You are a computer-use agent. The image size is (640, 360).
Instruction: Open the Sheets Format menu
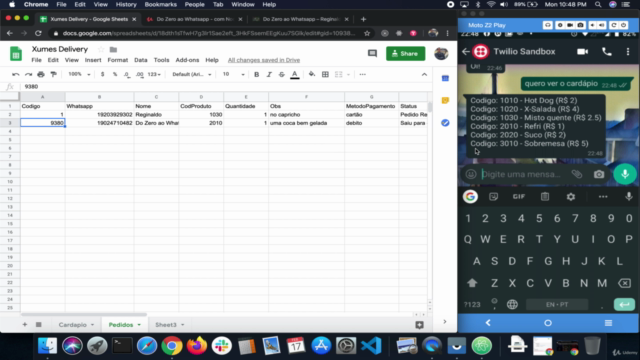pos(118,60)
